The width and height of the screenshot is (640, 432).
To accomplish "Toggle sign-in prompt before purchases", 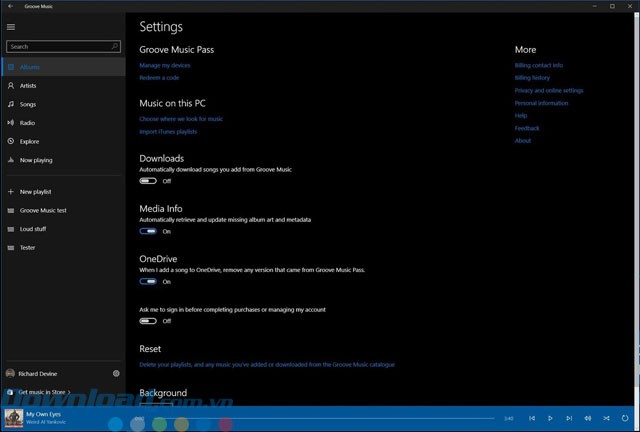I will (148, 321).
